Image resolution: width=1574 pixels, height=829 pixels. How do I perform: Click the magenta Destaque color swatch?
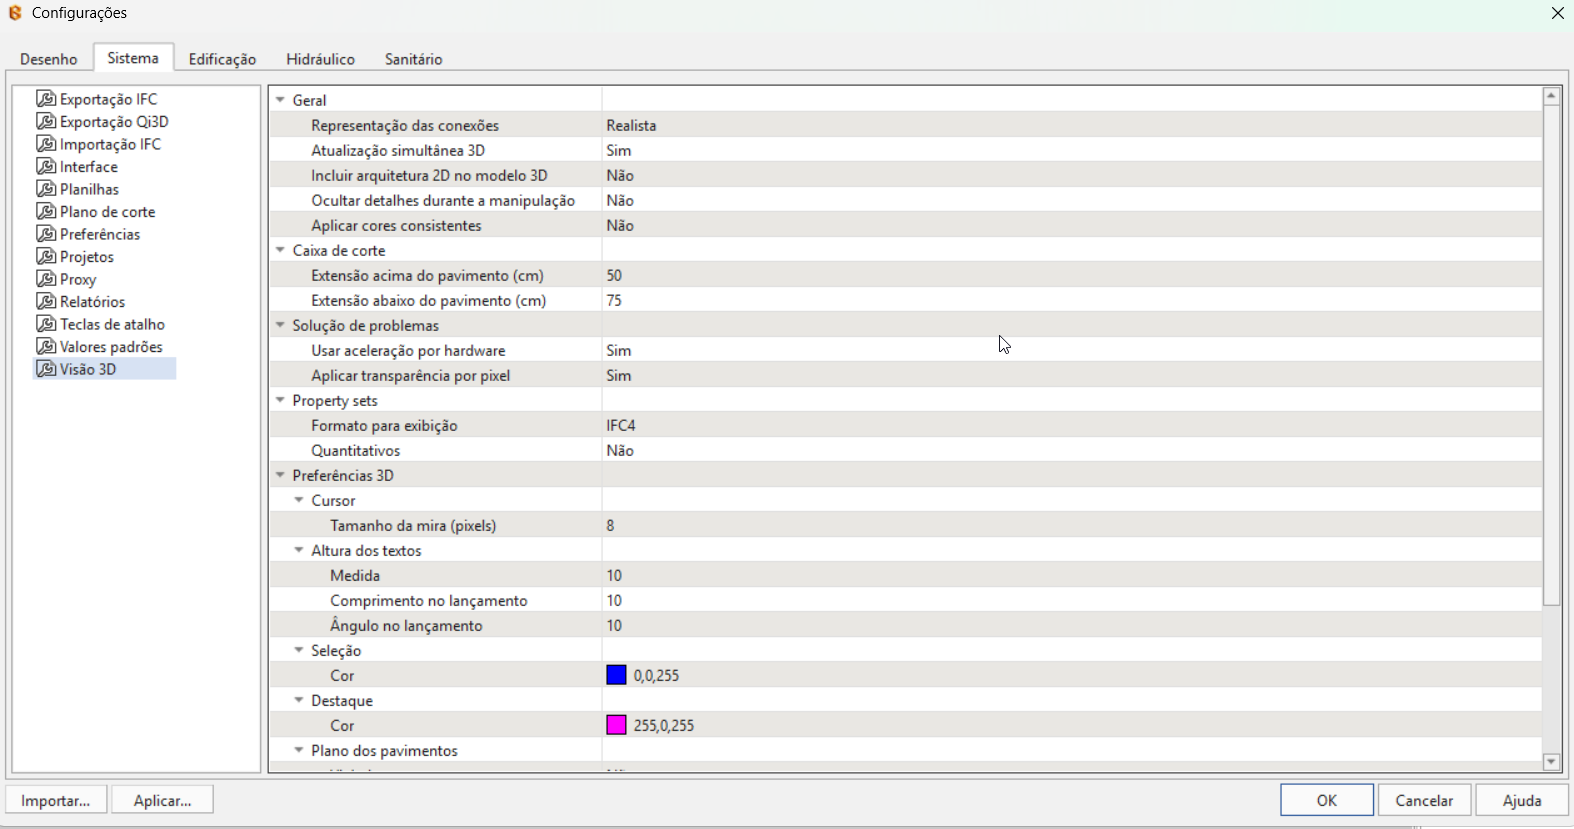point(617,725)
